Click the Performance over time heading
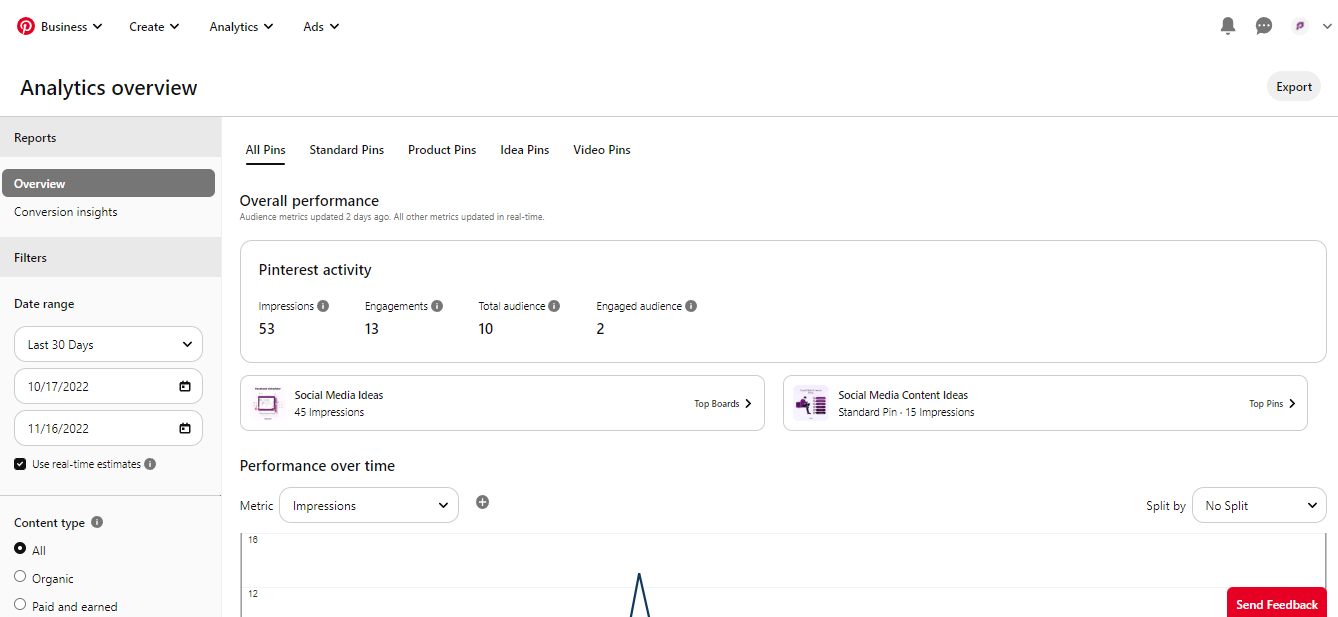The image size is (1338, 617). (317, 466)
